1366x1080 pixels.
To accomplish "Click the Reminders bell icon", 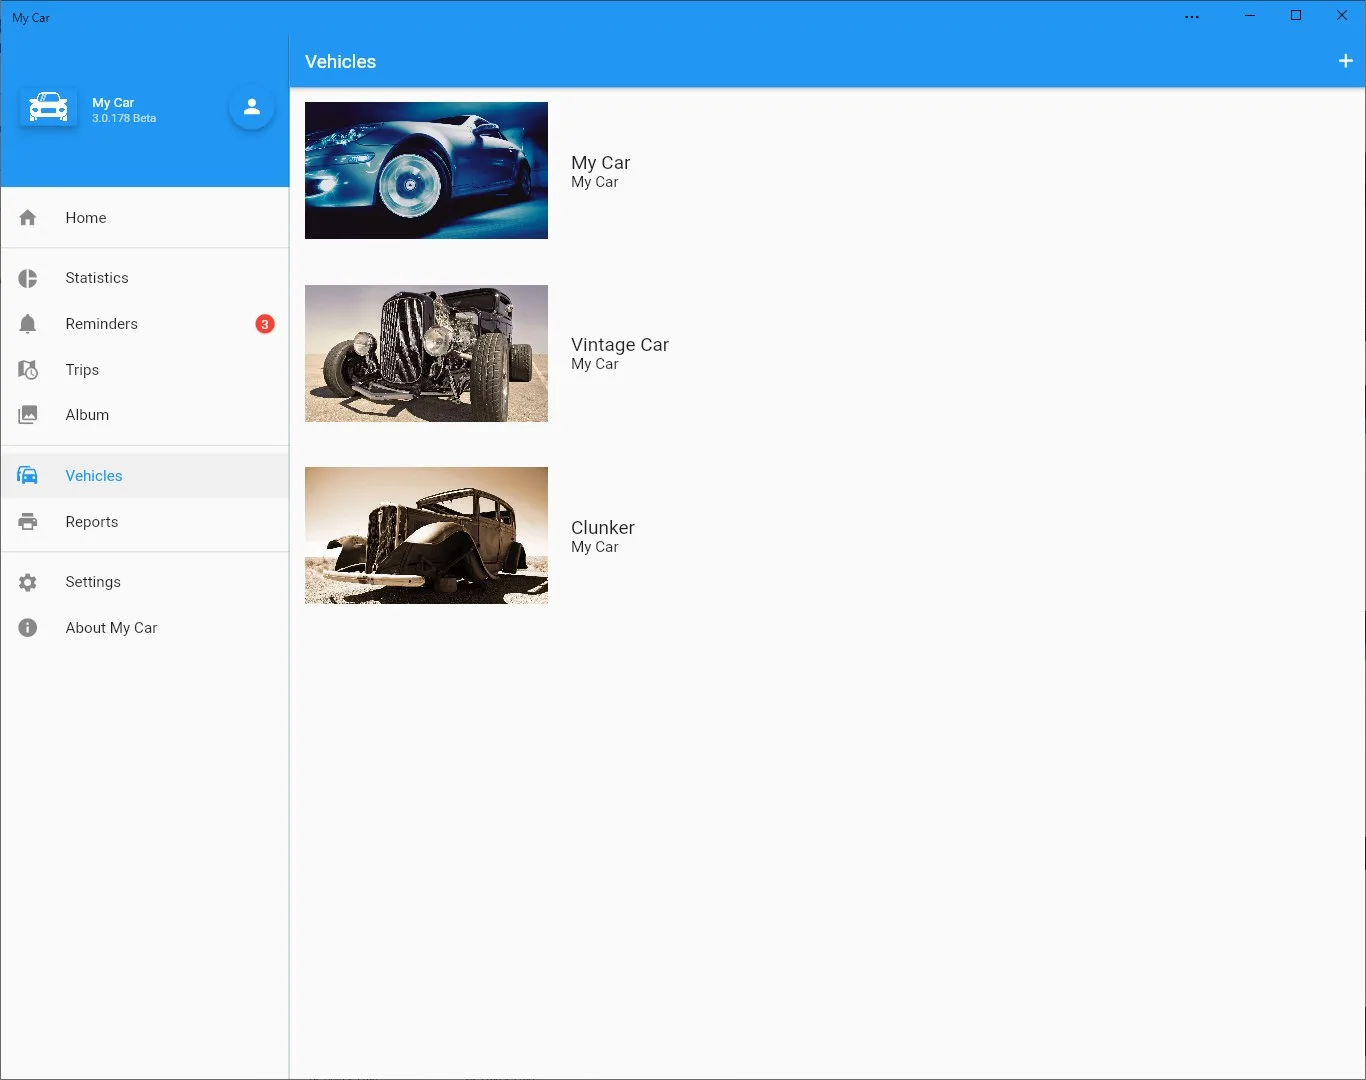I will pyautogui.click(x=28, y=324).
